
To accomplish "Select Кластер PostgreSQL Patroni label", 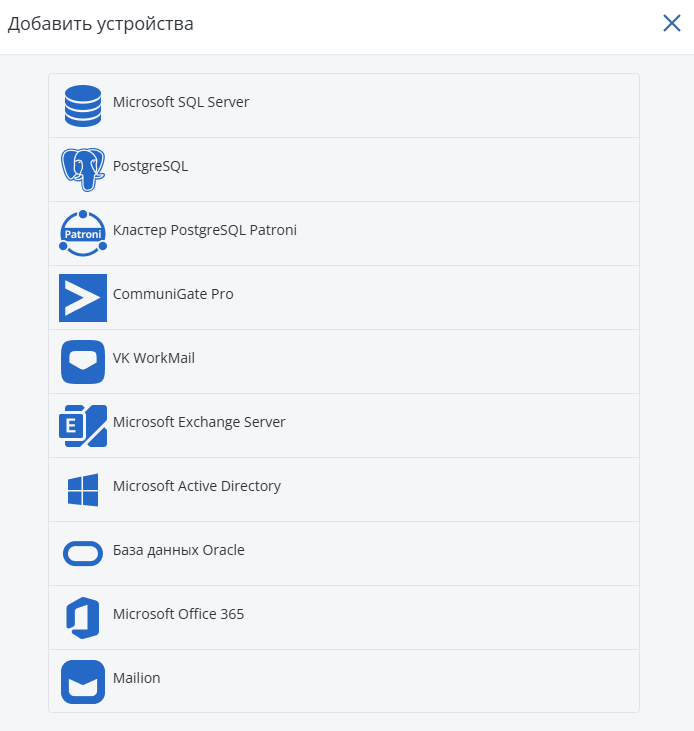I will 205,230.
